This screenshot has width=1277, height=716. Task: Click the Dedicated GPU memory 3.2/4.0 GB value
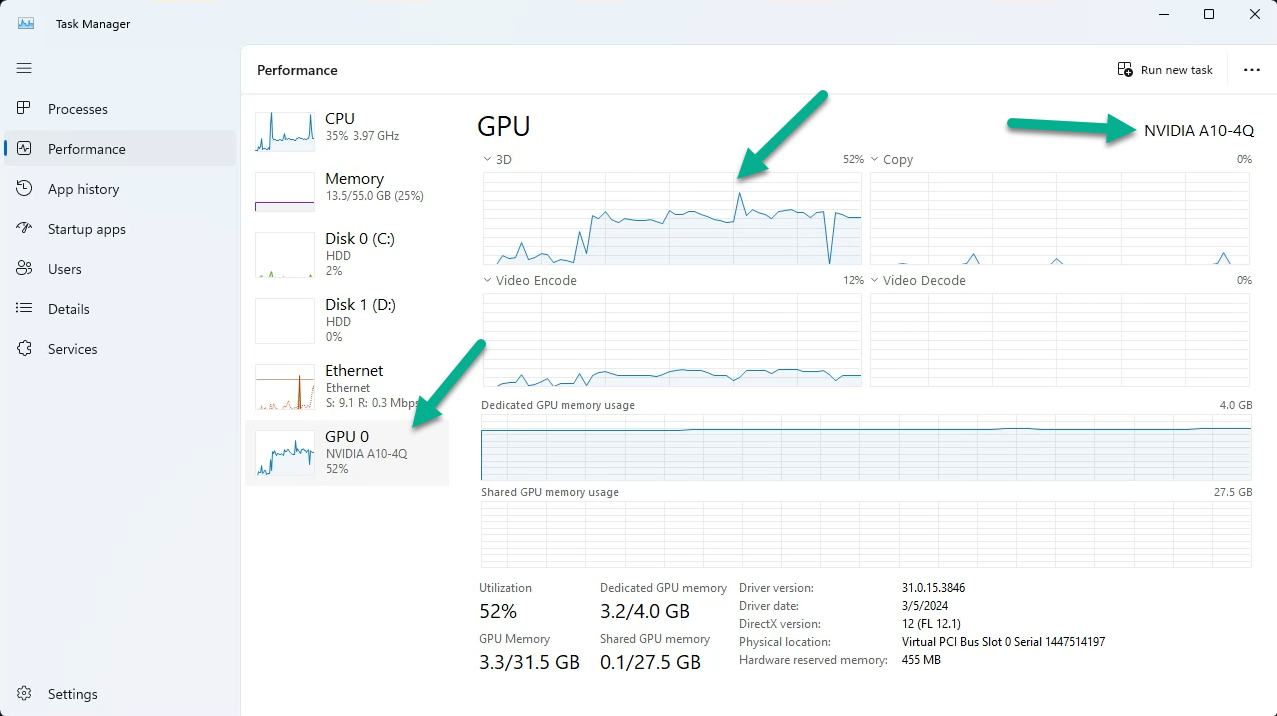pos(645,611)
